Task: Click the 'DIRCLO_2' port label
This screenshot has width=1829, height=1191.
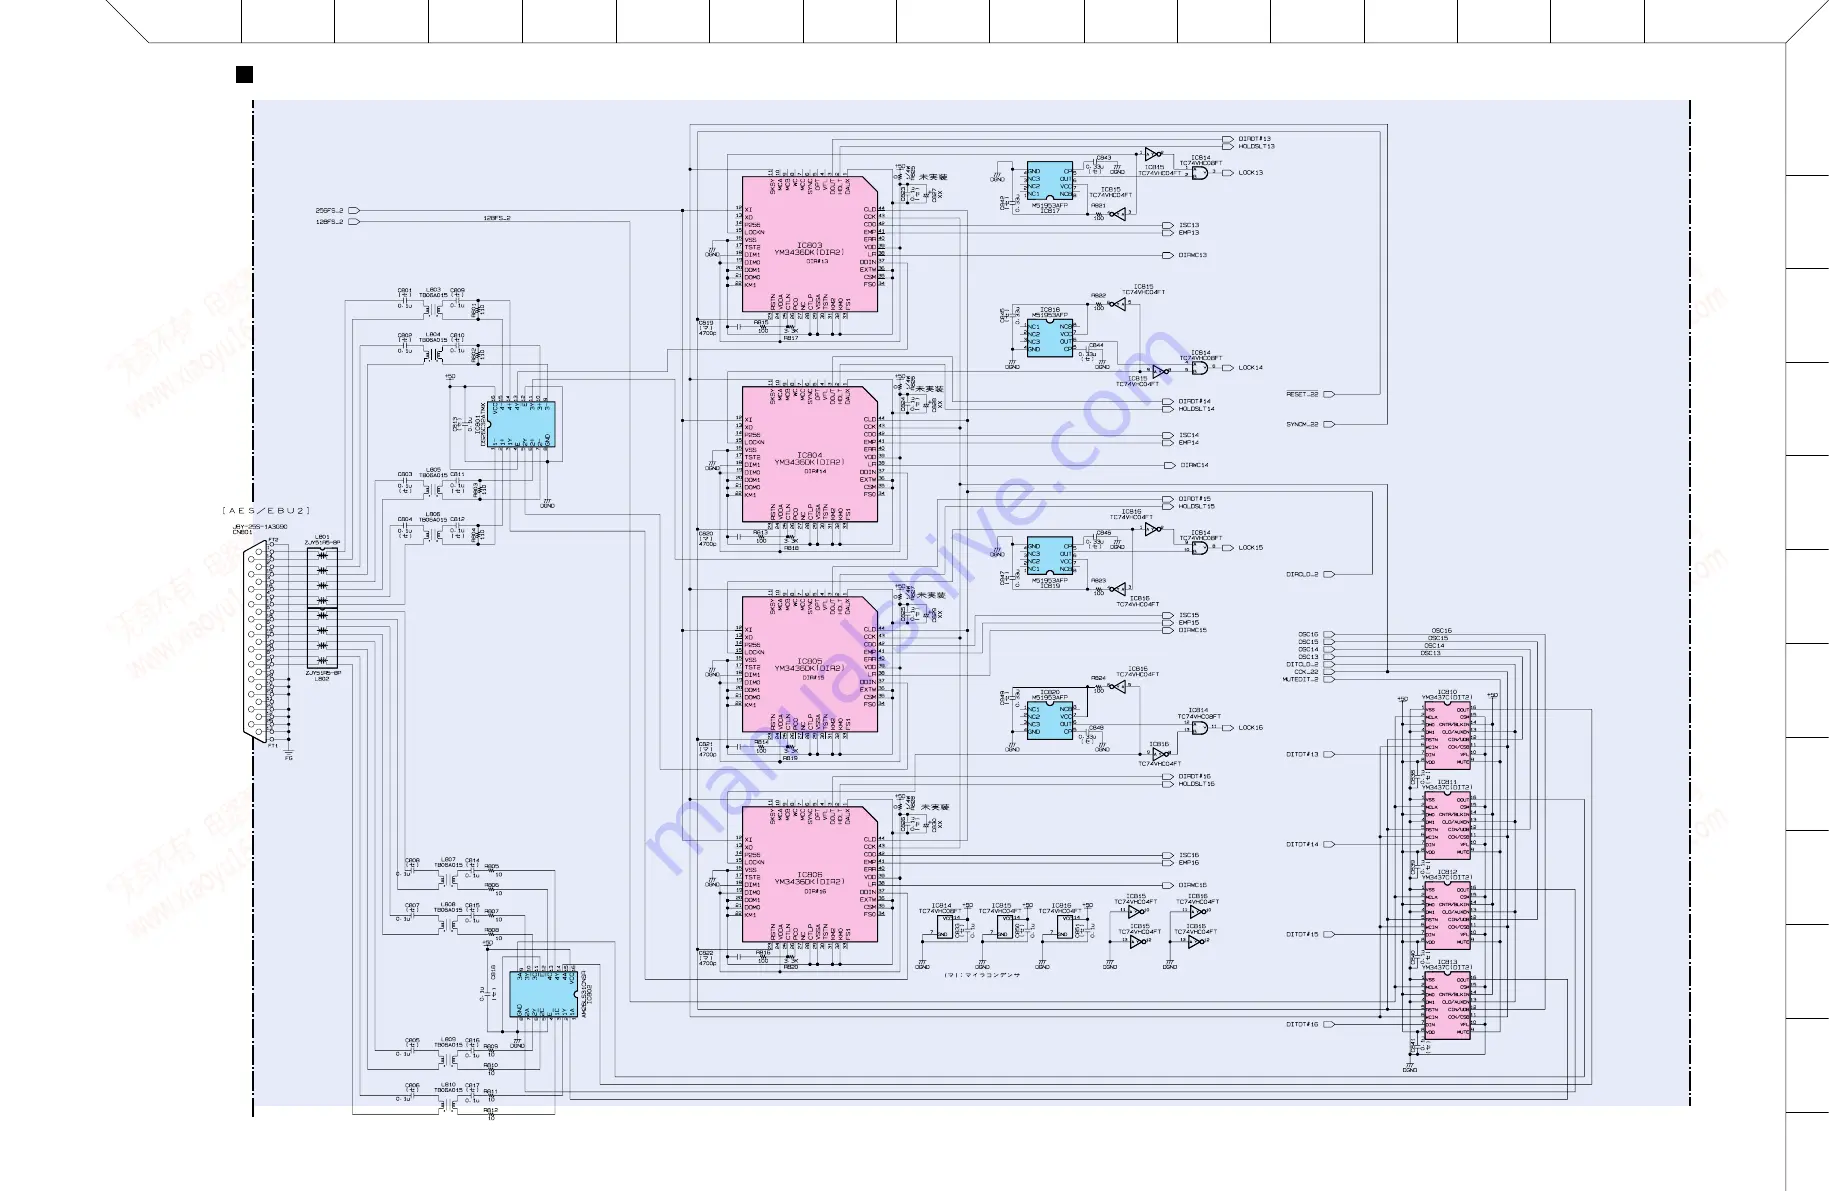Action: [x=1302, y=575]
